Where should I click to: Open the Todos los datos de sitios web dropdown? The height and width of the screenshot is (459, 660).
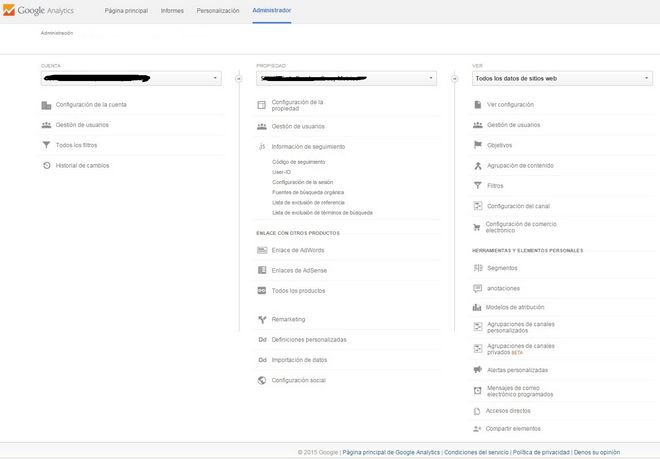click(x=562, y=78)
